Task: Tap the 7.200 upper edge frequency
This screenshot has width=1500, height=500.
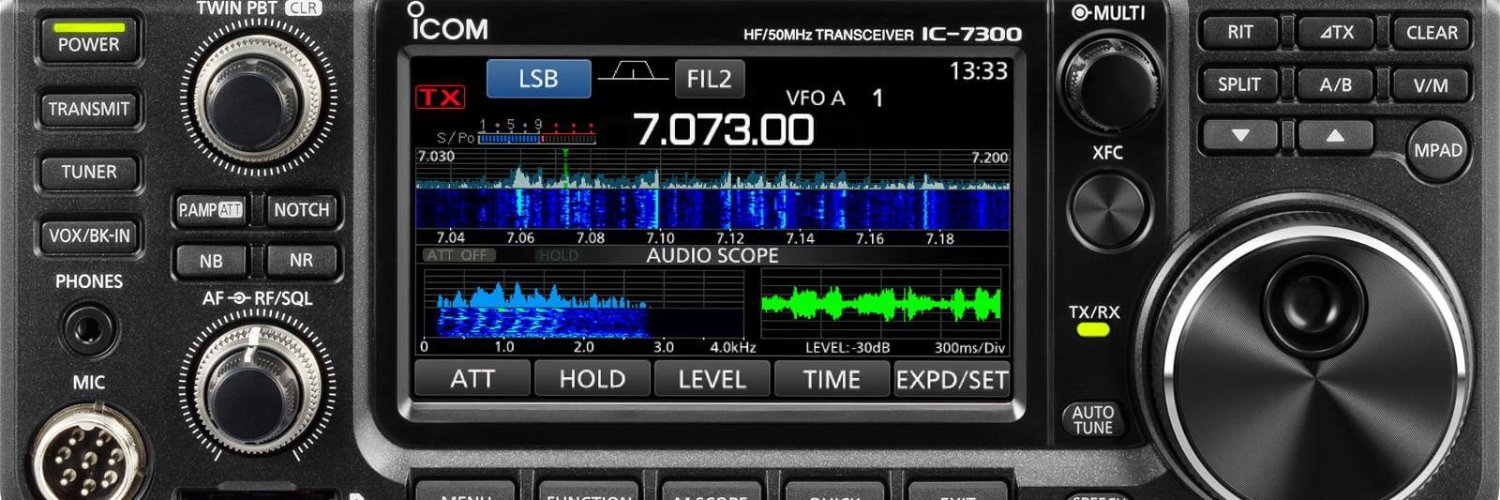Action: (x=990, y=157)
